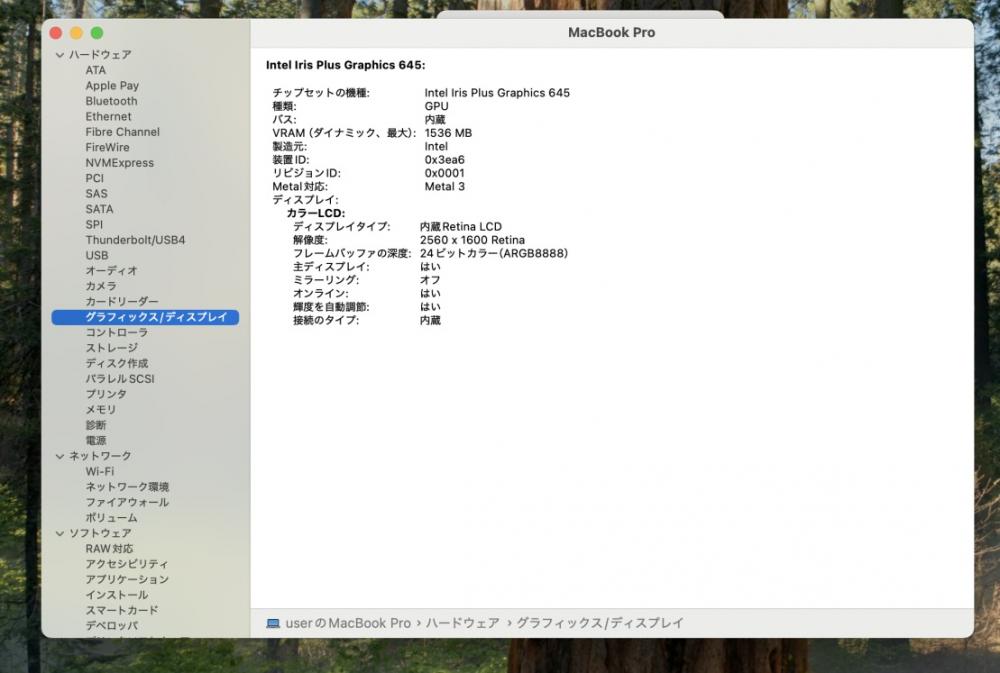Select Ethernet in the hardware list

(108, 116)
